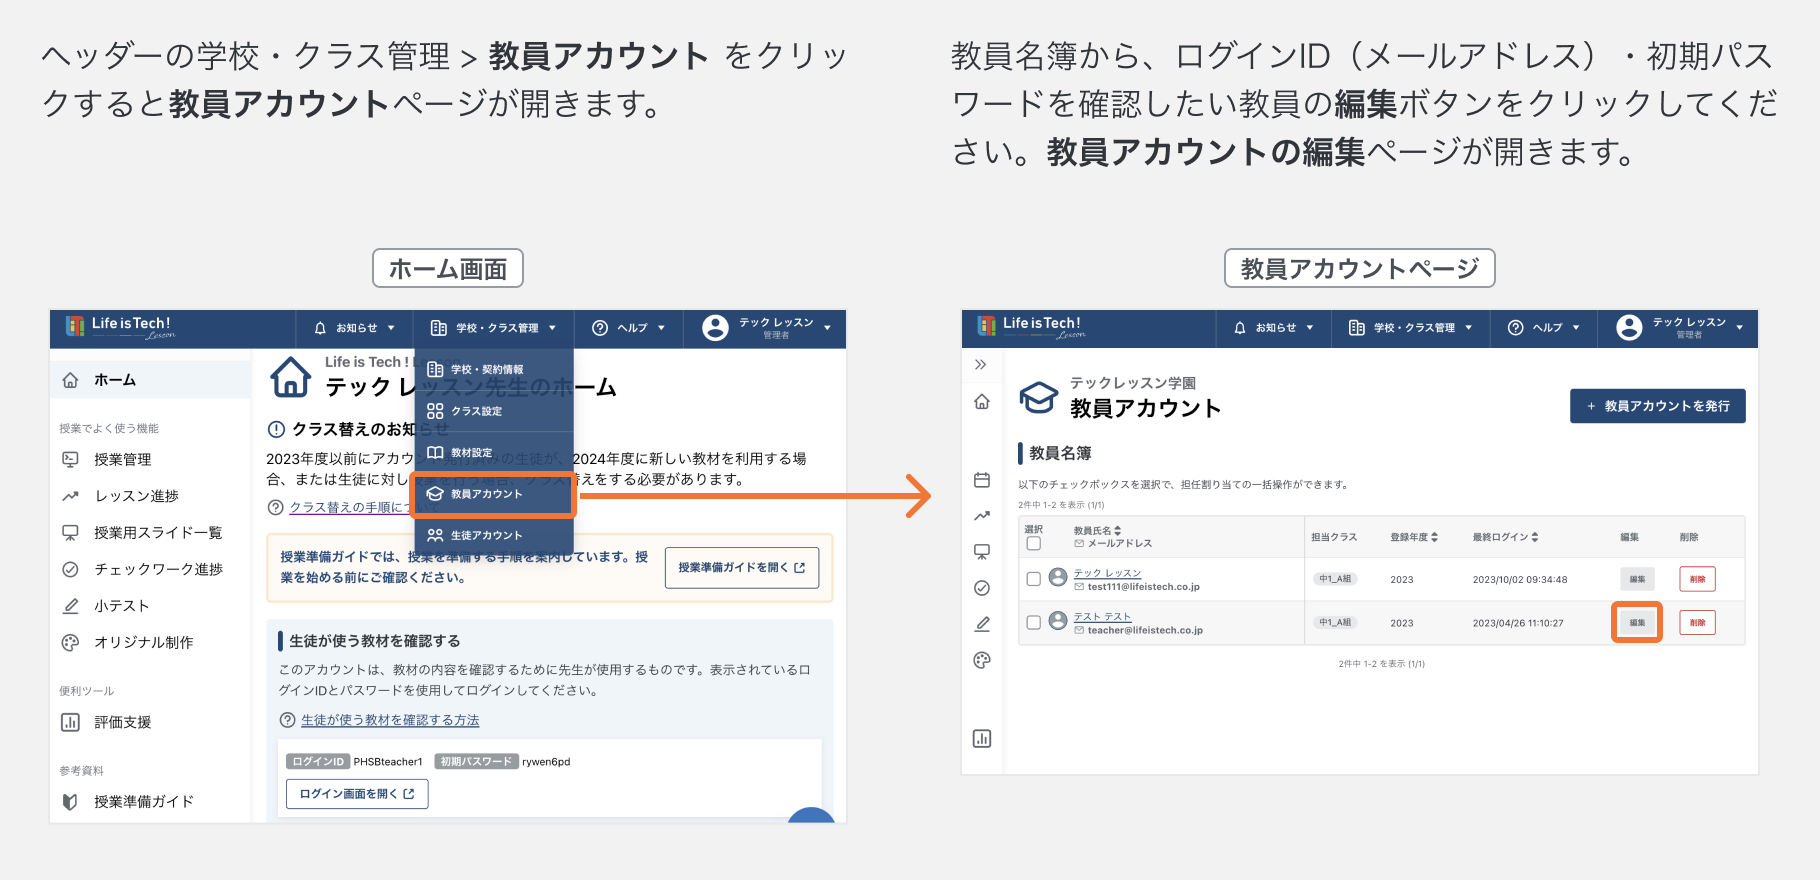The image size is (1820, 880).
Task: Tick checkbox for テスト テスト row
Action: [x=1034, y=622]
